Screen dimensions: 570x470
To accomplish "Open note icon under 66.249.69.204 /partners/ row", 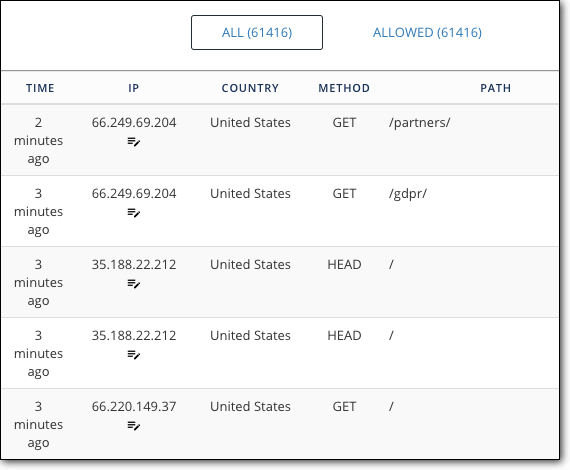I will (133, 142).
